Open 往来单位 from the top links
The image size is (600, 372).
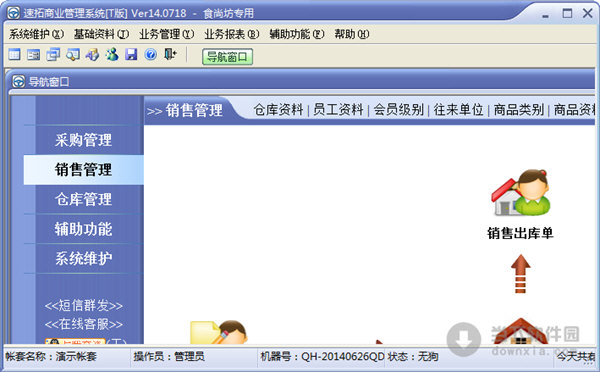pyautogui.click(x=458, y=110)
